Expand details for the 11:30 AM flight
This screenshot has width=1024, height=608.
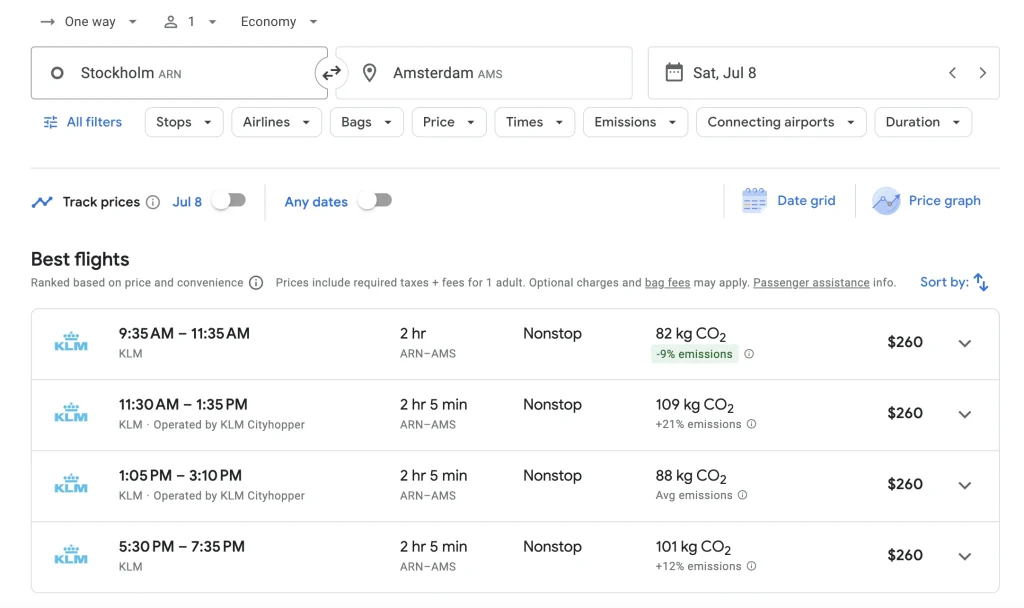click(965, 414)
